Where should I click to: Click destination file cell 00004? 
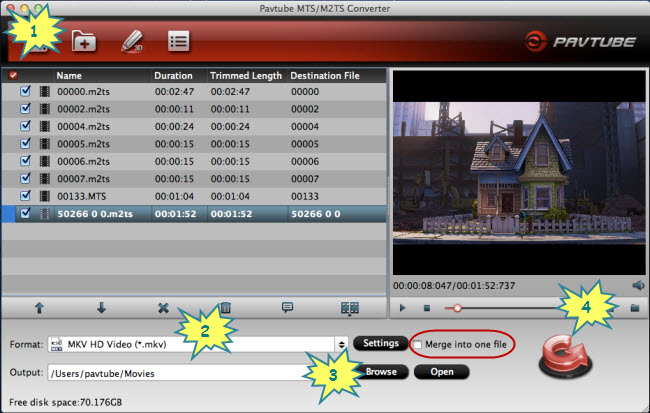click(305, 126)
